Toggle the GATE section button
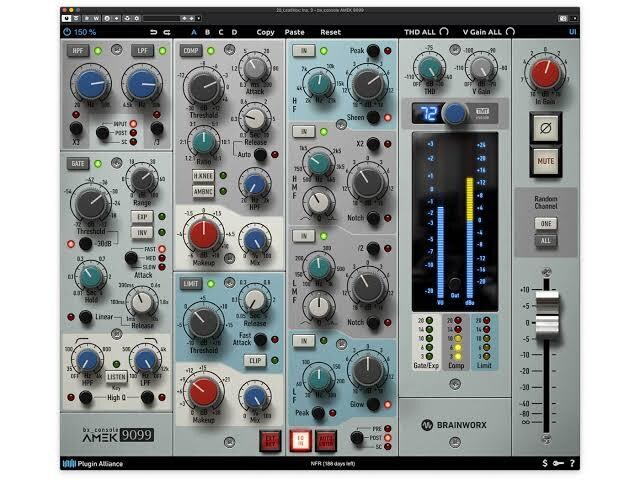640x480 pixels. [x=78, y=164]
